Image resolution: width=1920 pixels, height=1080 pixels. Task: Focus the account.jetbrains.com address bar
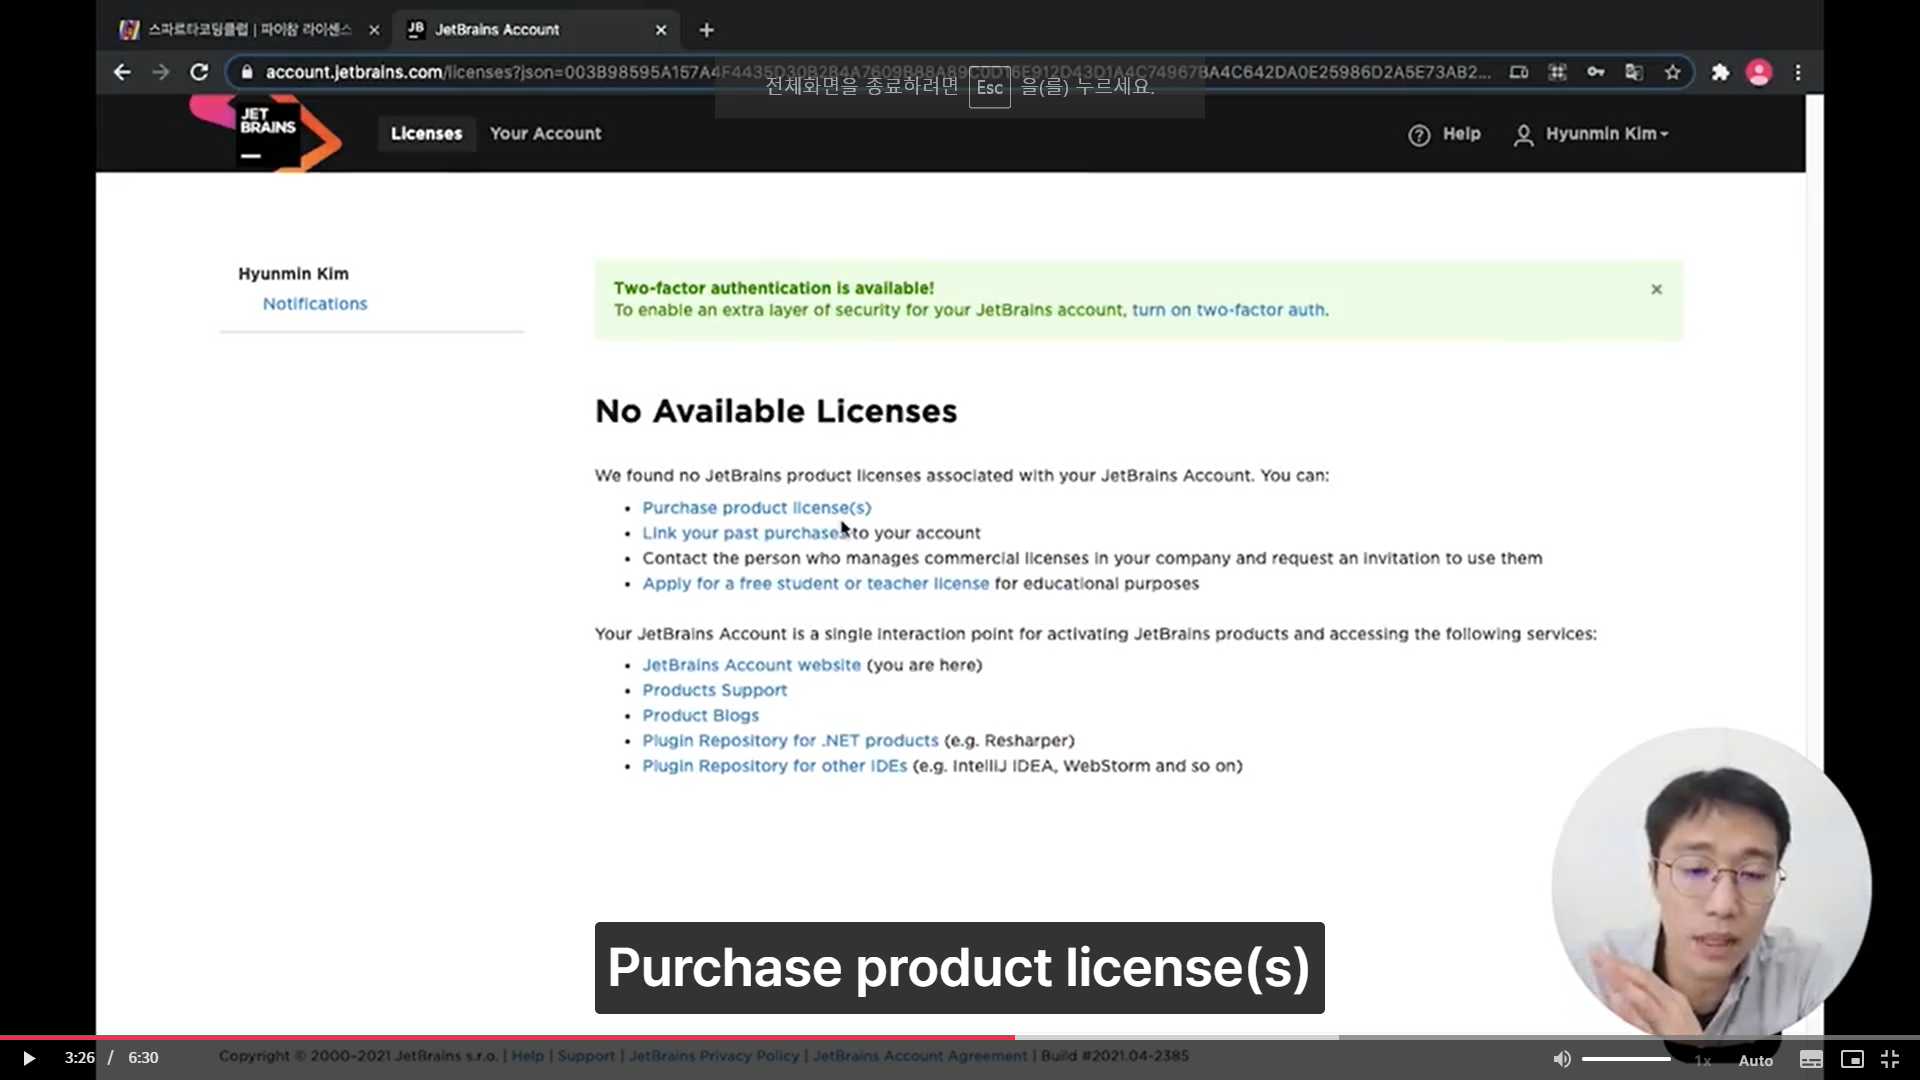pyautogui.click(x=877, y=72)
